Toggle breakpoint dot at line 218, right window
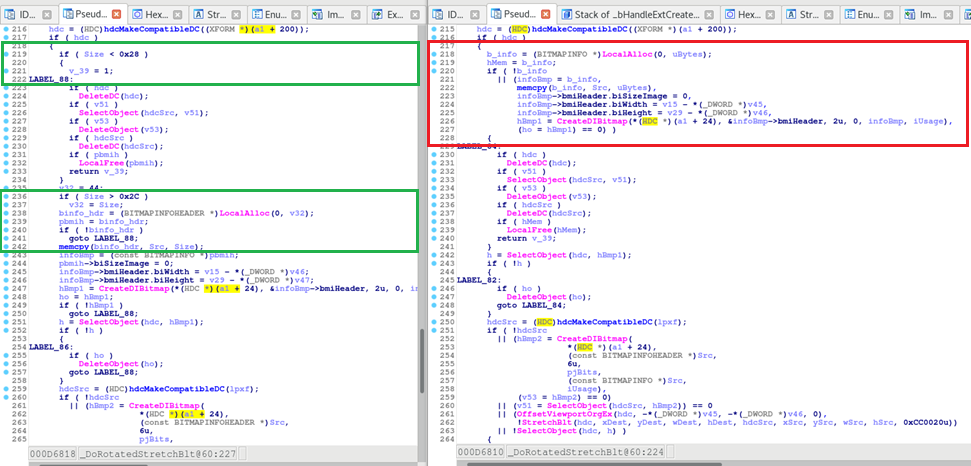Image resolution: width=971 pixels, height=466 pixels. click(433, 54)
